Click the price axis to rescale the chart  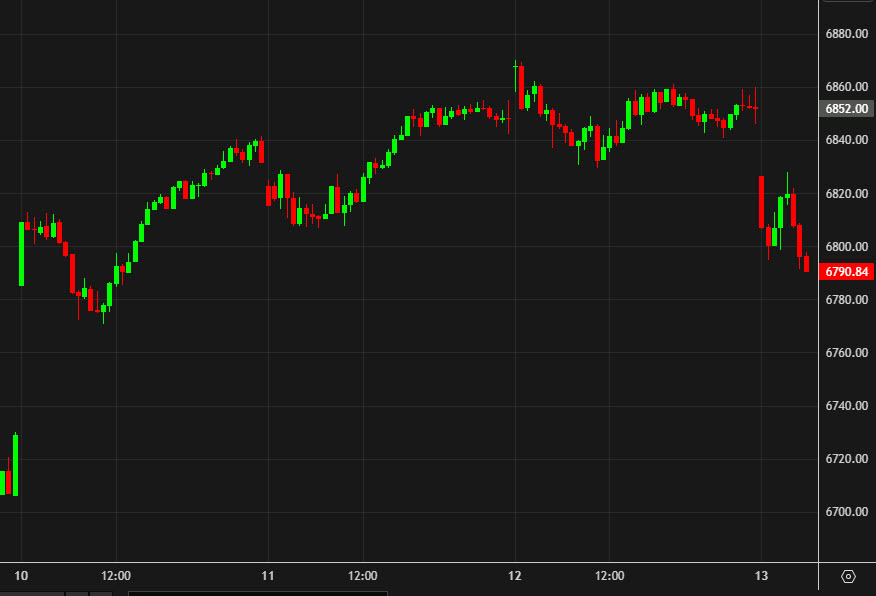[845, 350]
